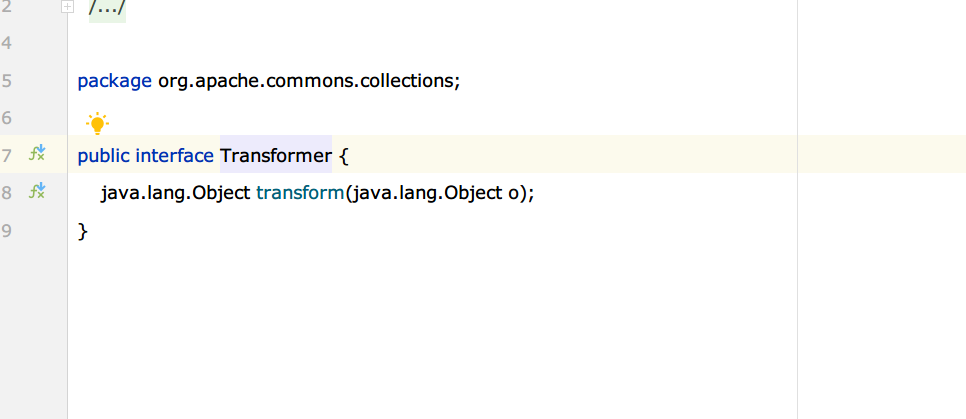
Task: Click line number 9 in the gutter
Action: [6, 231]
